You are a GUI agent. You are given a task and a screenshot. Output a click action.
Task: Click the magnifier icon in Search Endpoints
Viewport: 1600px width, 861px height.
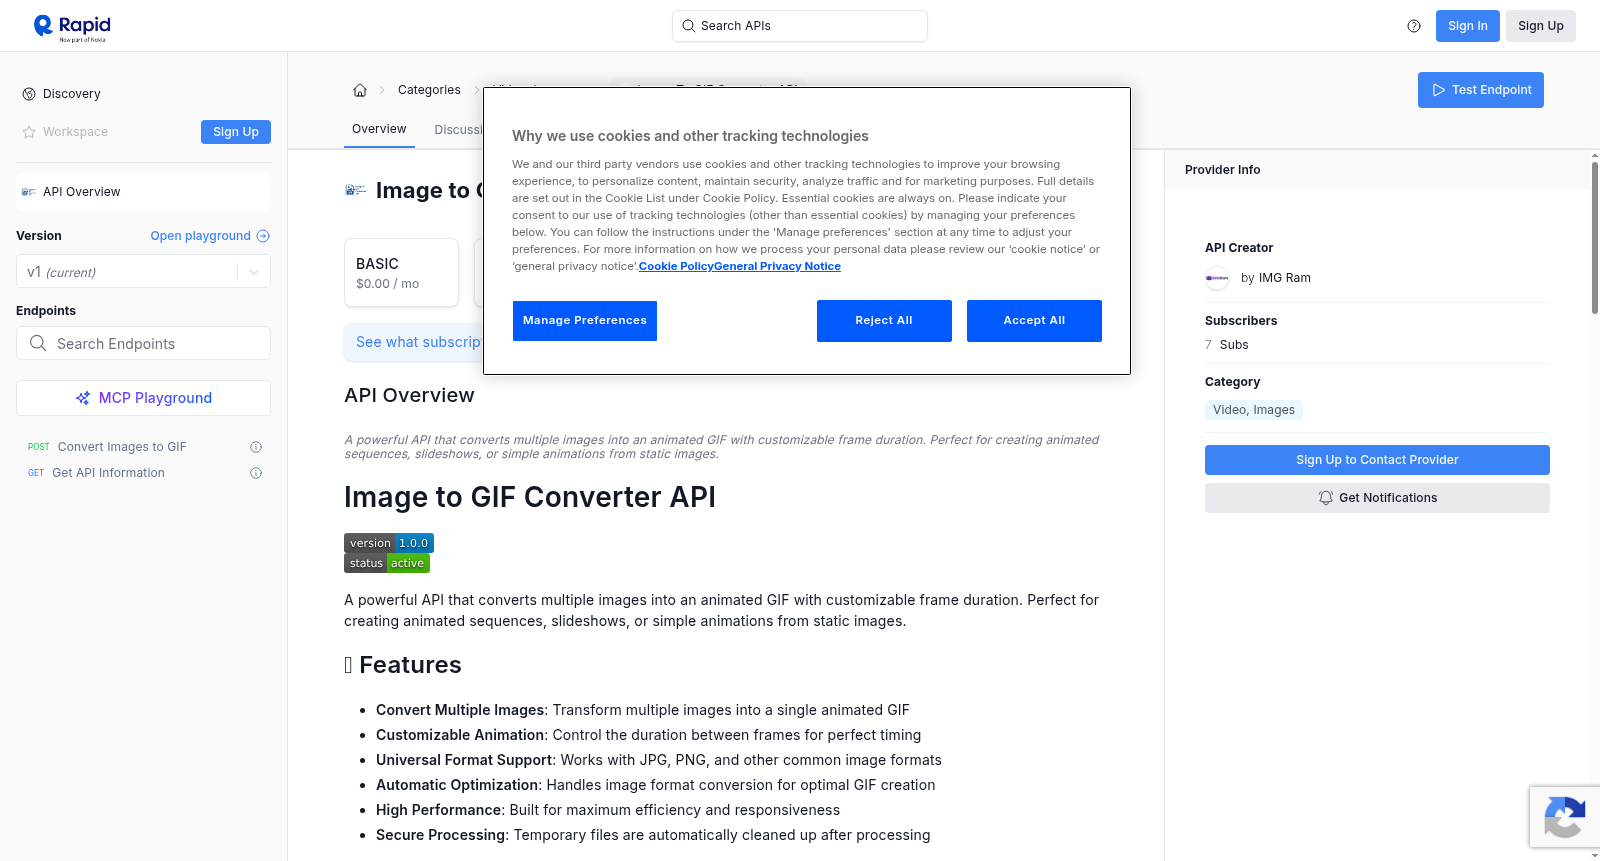[x=38, y=343]
